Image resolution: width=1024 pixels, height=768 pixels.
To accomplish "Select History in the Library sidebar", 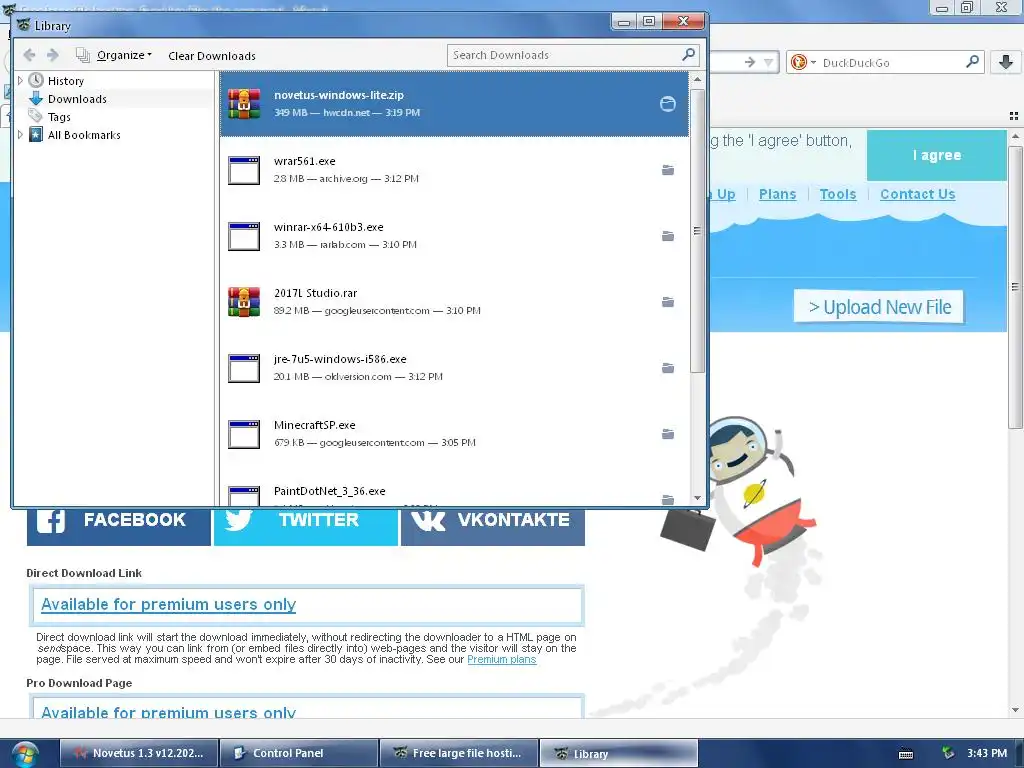I will (x=65, y=81).
